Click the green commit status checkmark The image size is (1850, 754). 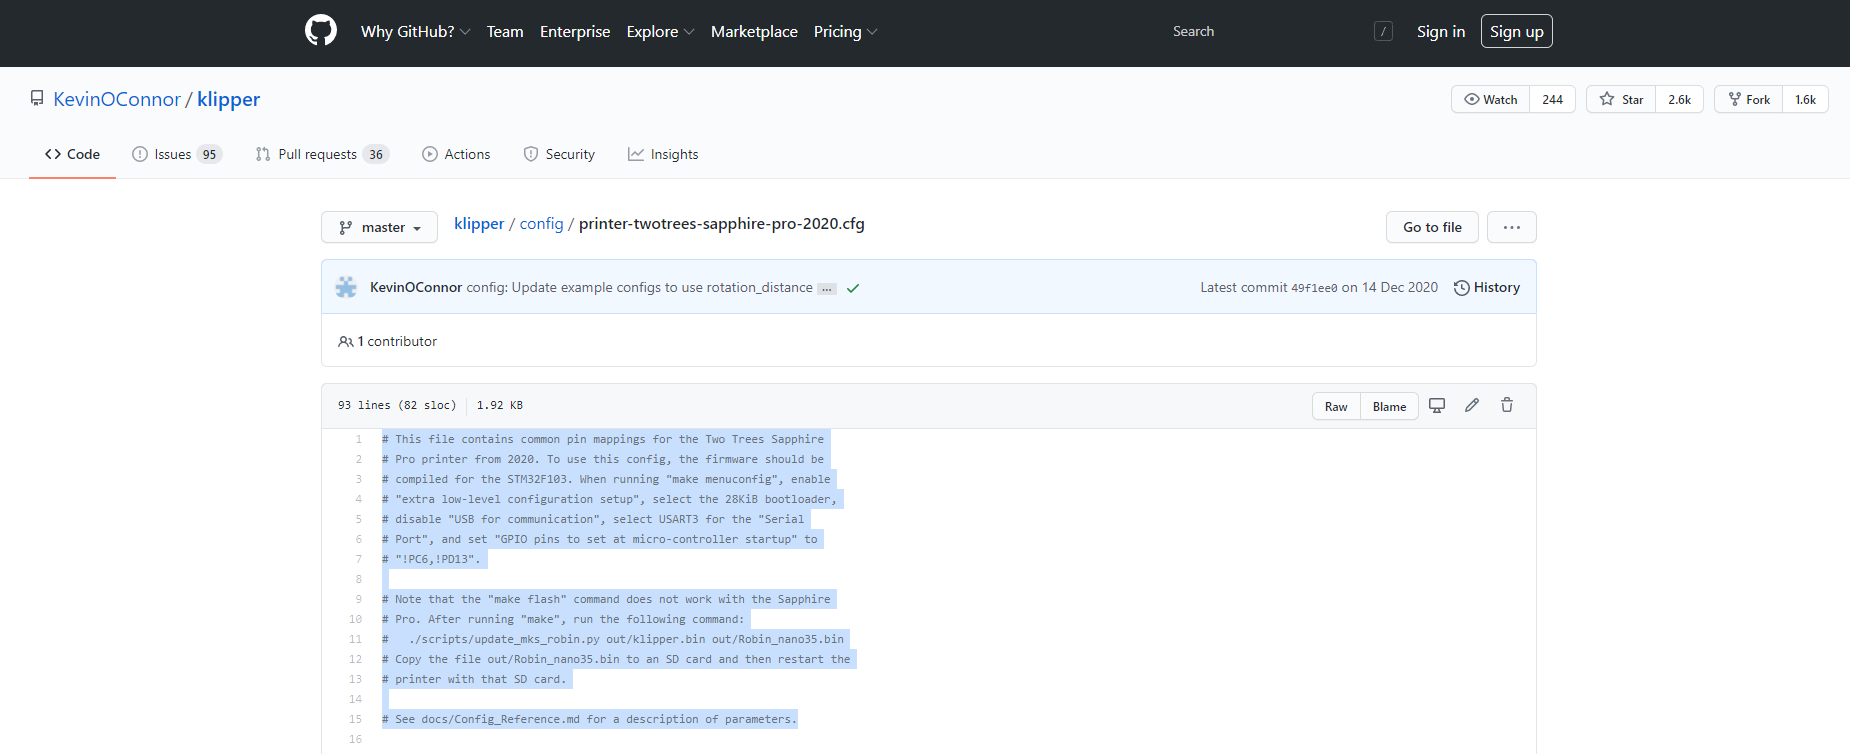(x=853, y=288)
